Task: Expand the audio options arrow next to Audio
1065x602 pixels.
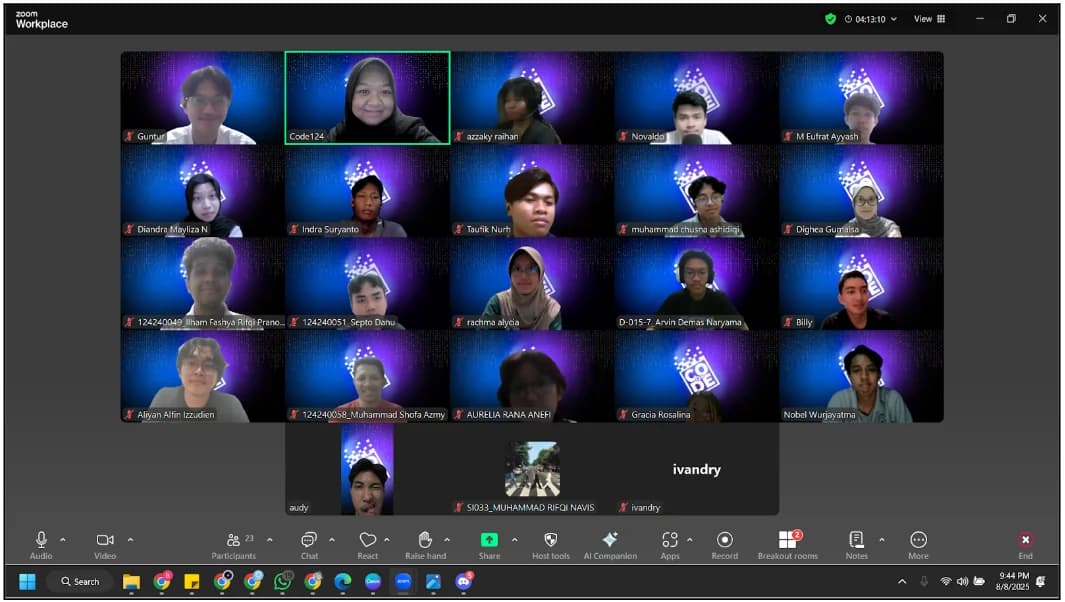Action: tap(63, 540)
